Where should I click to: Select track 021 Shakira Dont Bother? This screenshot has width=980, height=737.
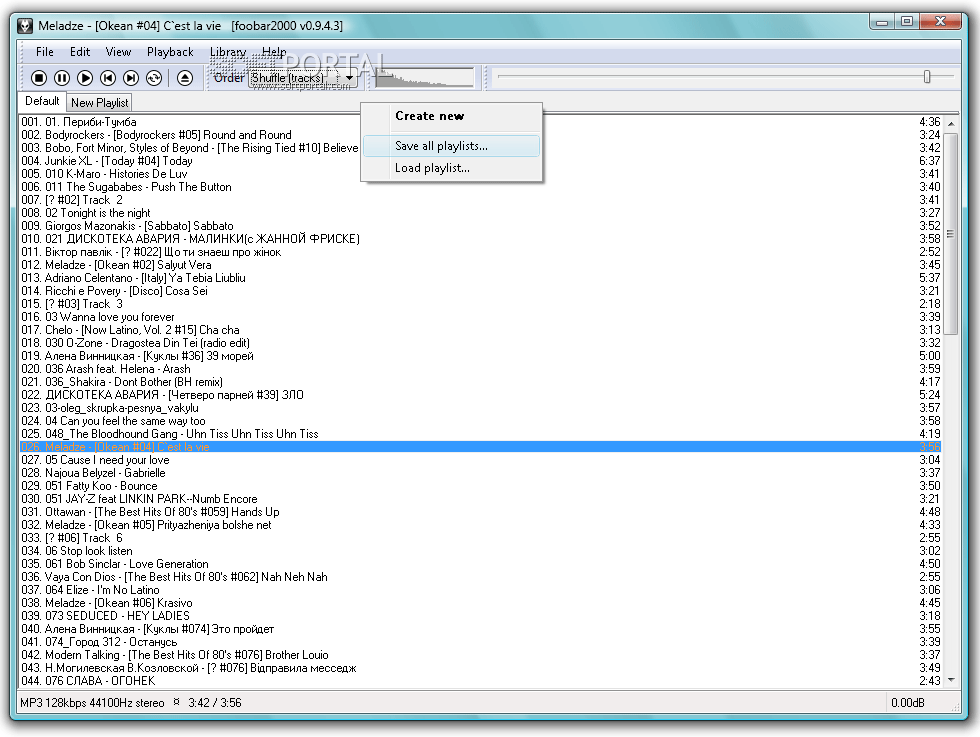480,382
